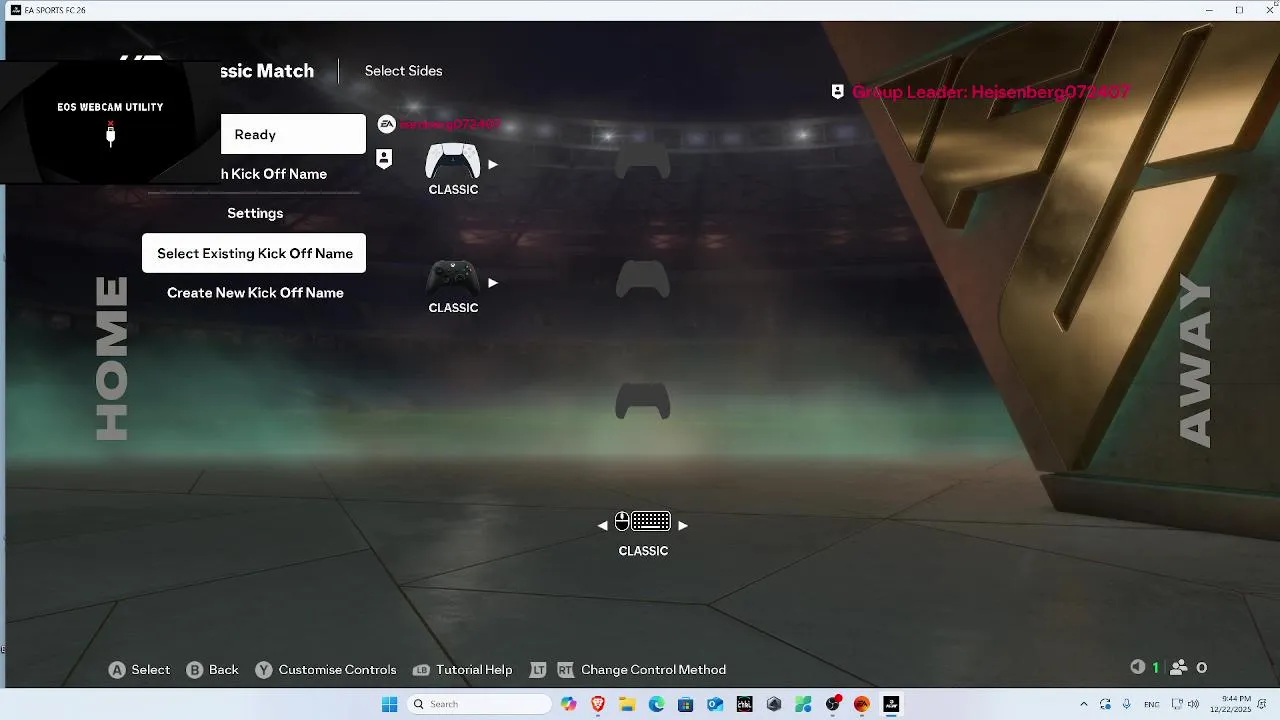Open Brave browser from the taskbar
The image size is (1280, 720).
pos(598,704)
